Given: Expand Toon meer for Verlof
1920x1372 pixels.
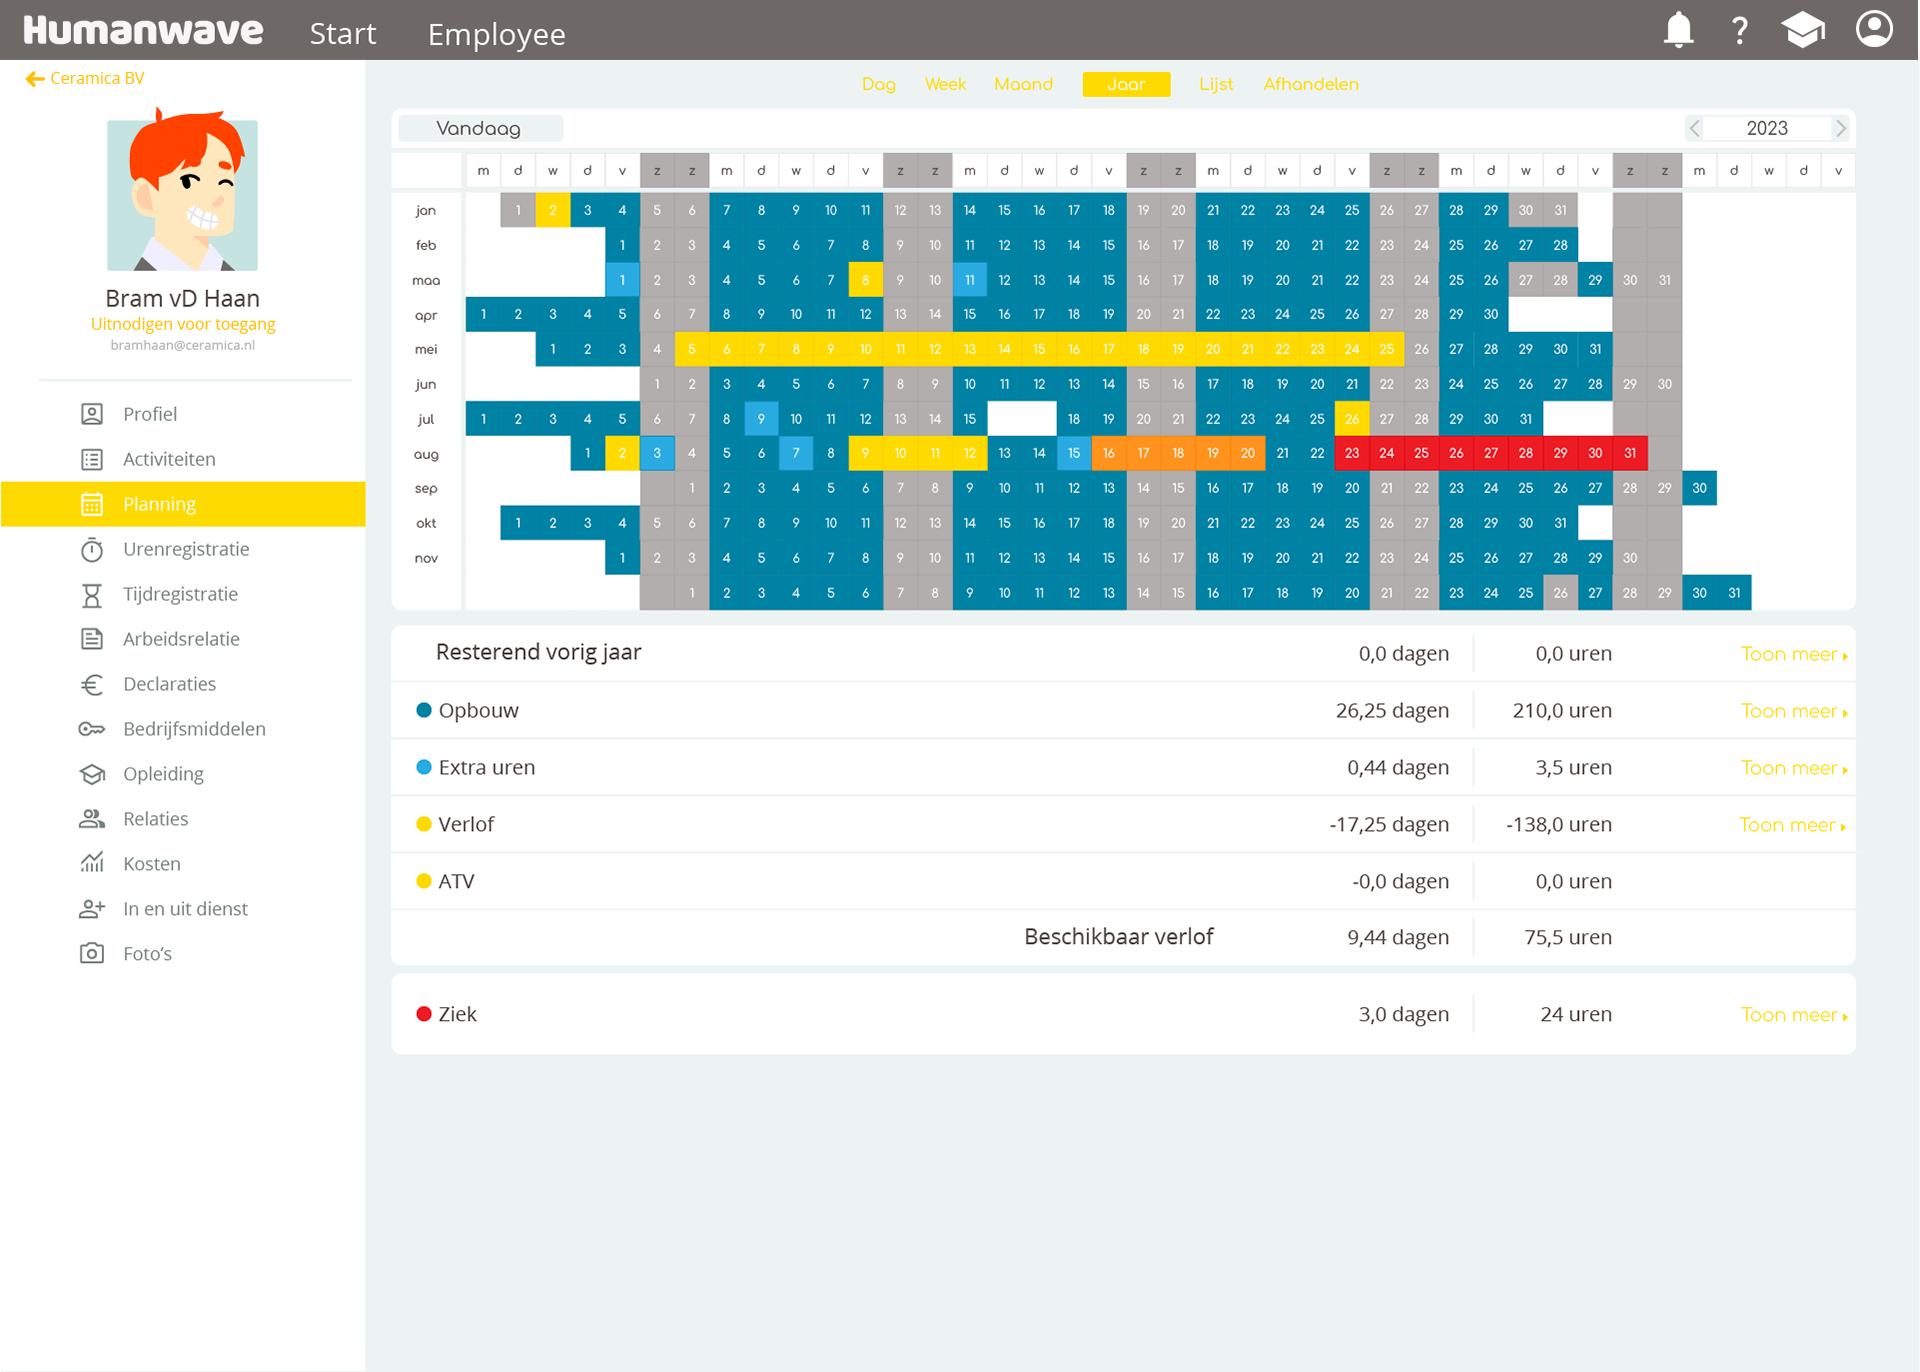Looking at the screenshot, I should click(1791, 825).
